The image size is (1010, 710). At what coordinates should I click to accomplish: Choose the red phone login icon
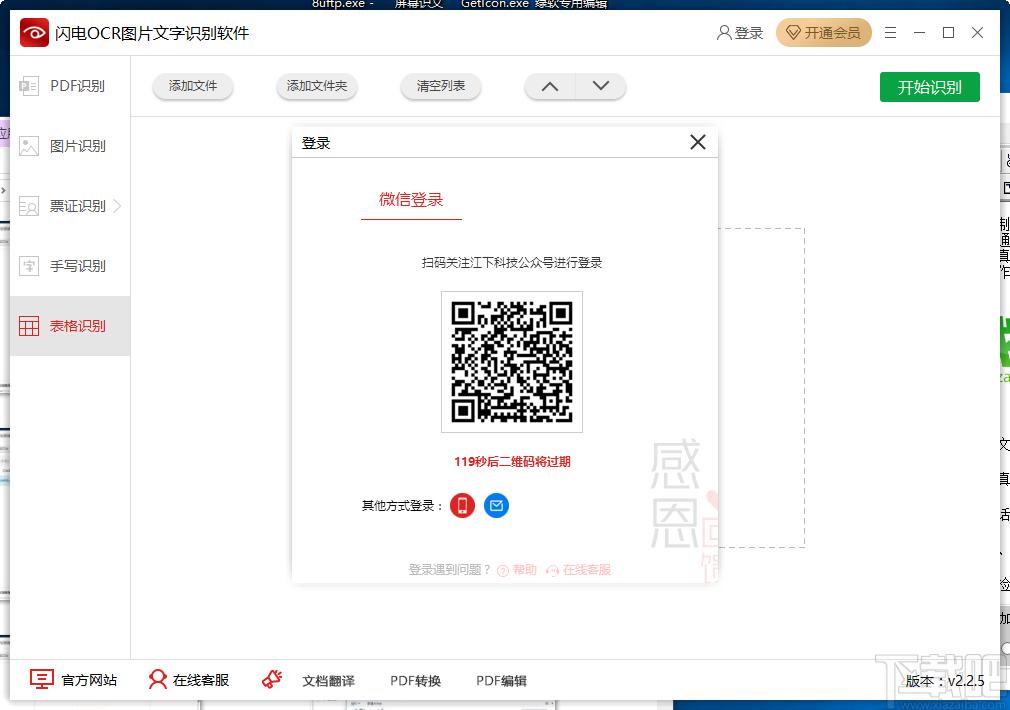462,506
